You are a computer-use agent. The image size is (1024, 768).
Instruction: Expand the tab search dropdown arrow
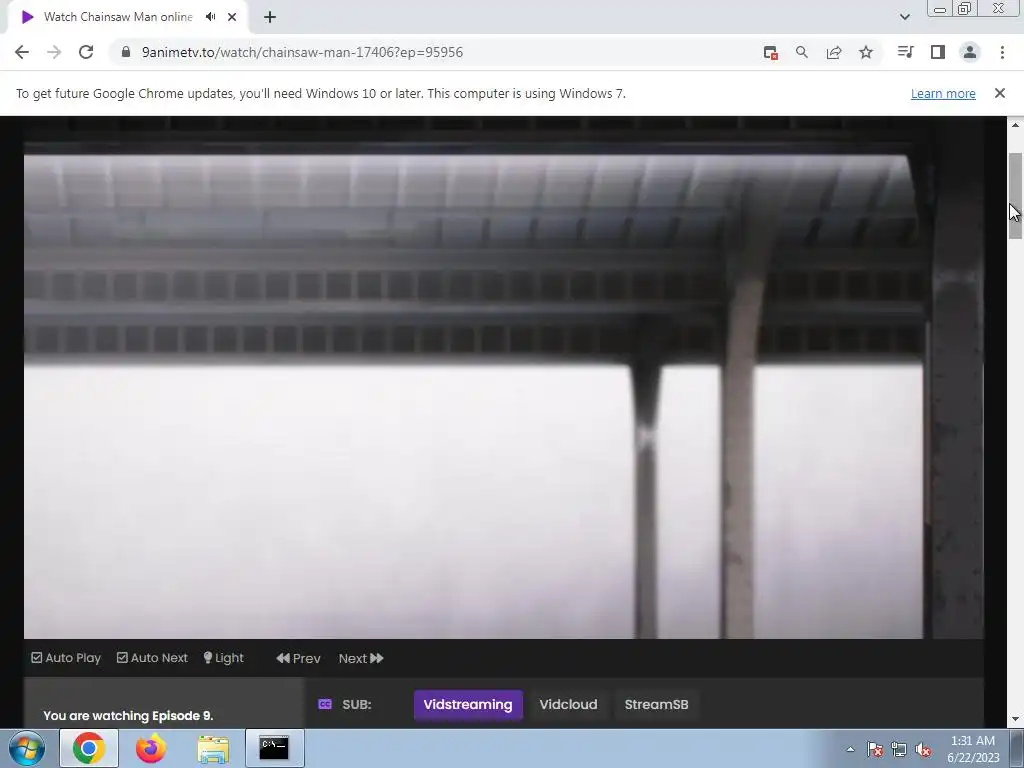point(904,17)
